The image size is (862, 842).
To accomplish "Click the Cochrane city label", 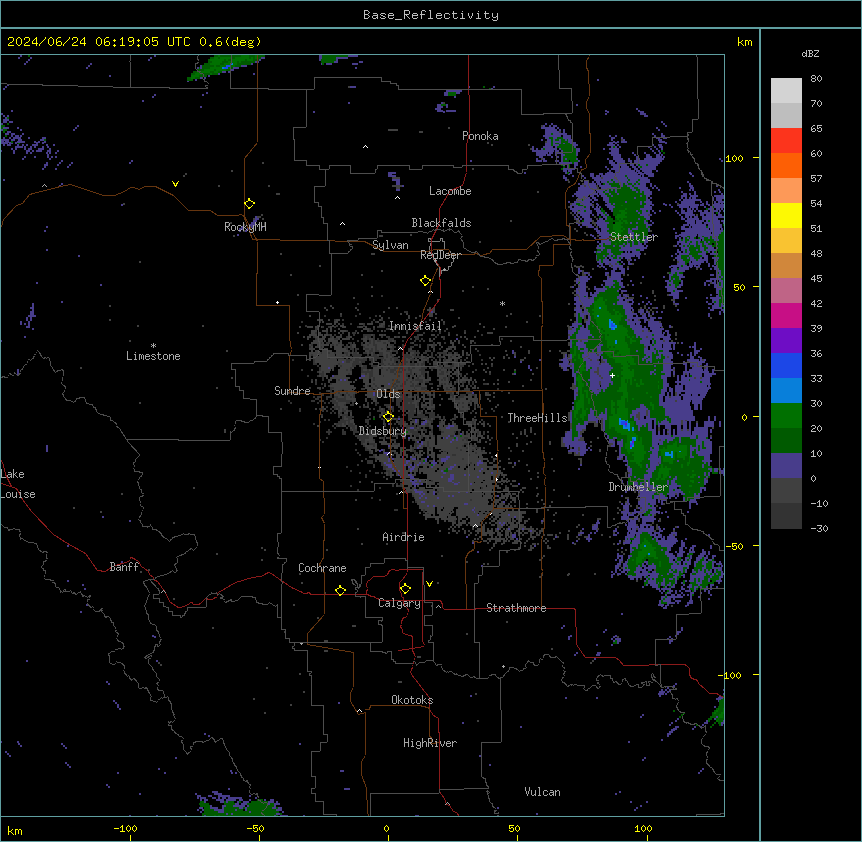I will click(322, 568).
